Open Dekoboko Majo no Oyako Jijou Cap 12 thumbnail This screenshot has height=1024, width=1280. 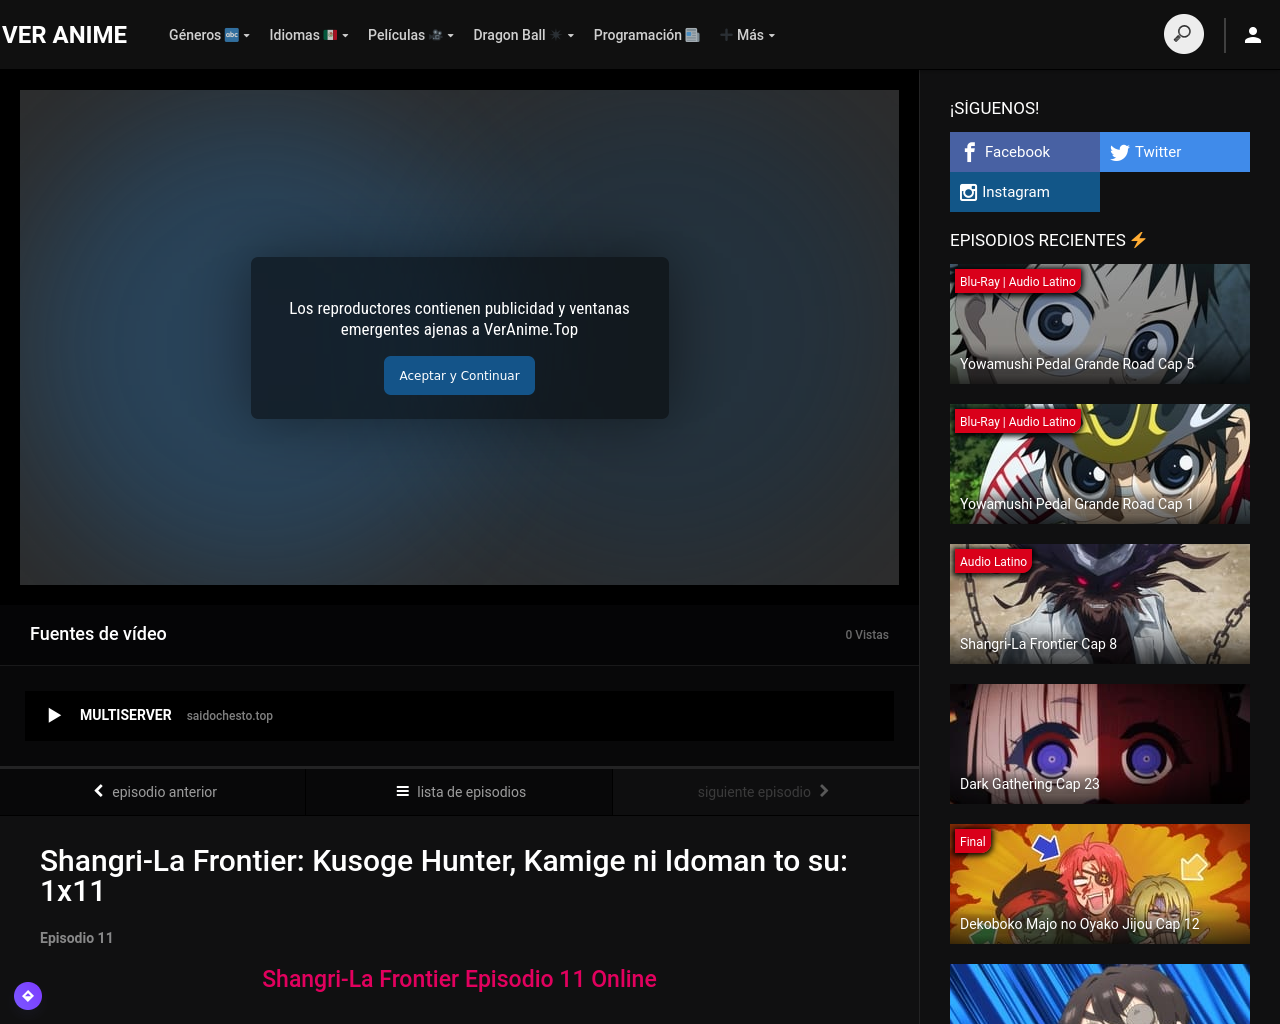[x=1100, y=884]
